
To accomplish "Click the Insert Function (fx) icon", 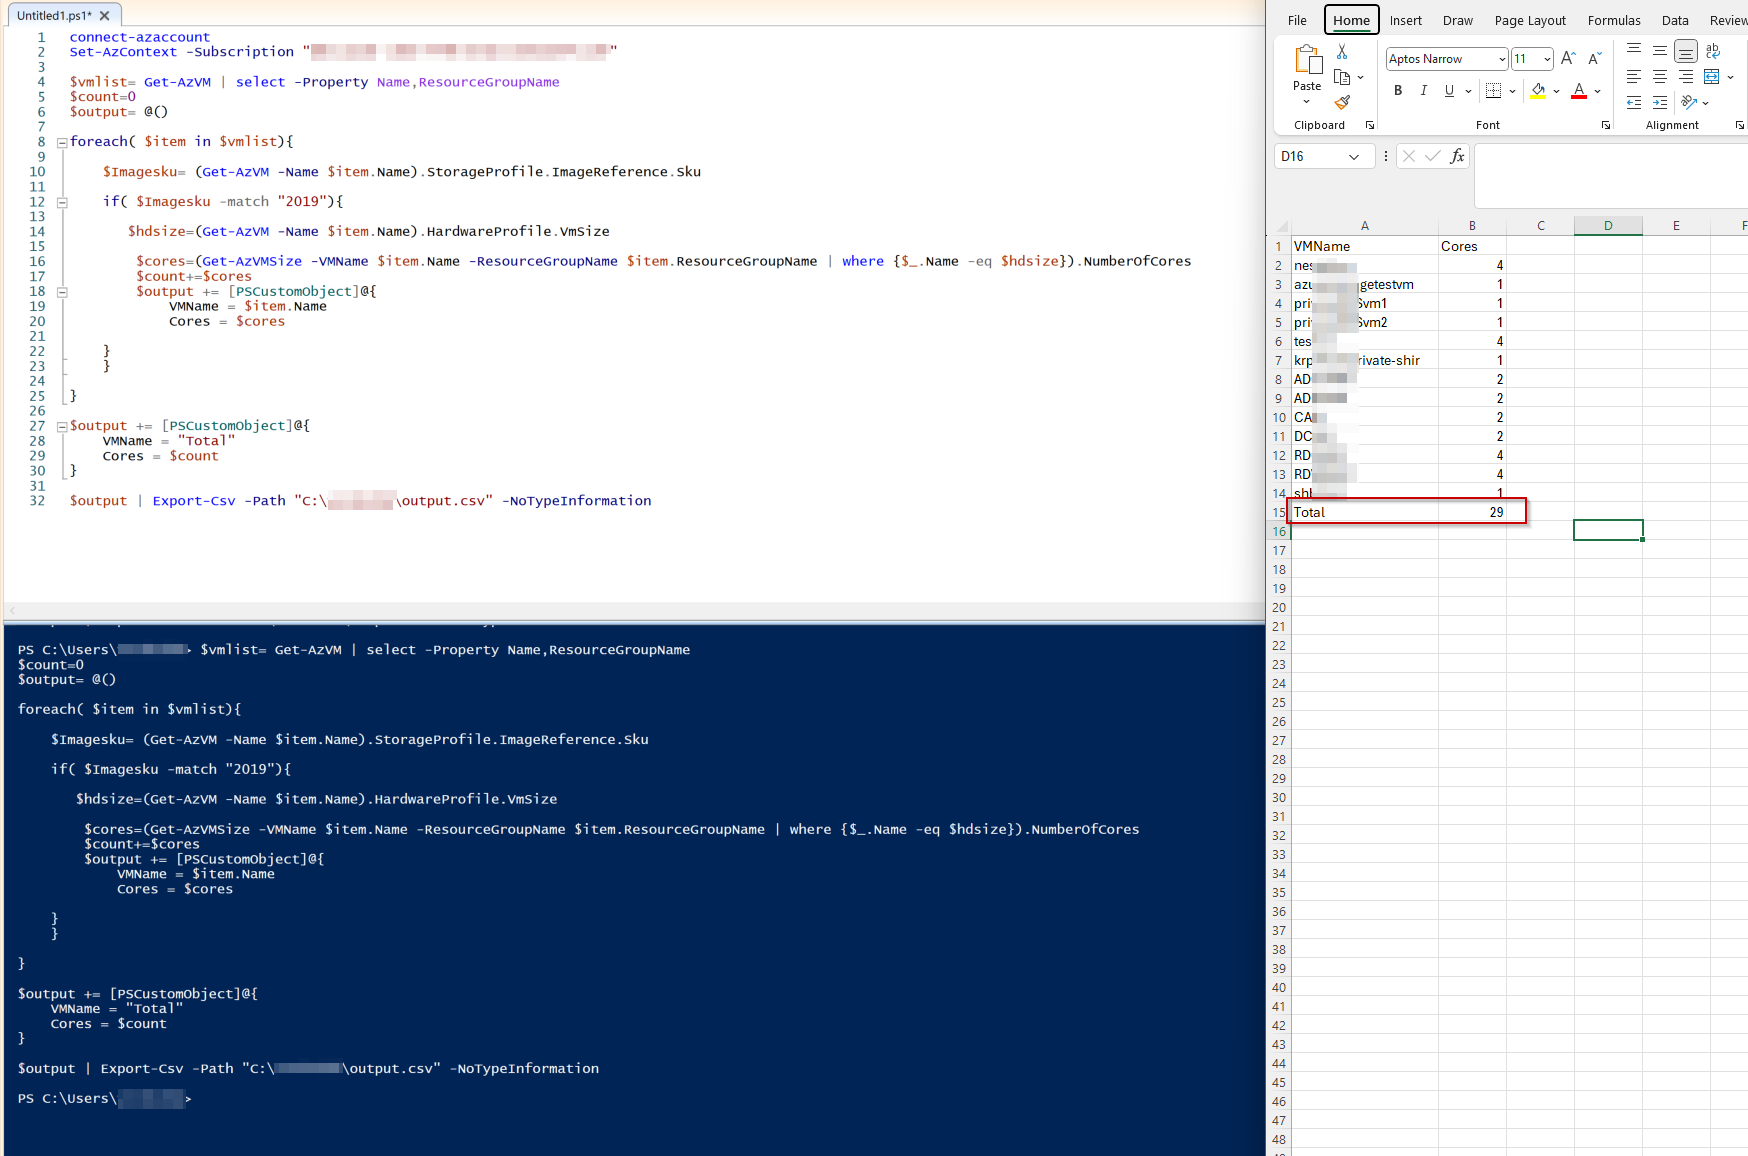I will pos(1458,156).
